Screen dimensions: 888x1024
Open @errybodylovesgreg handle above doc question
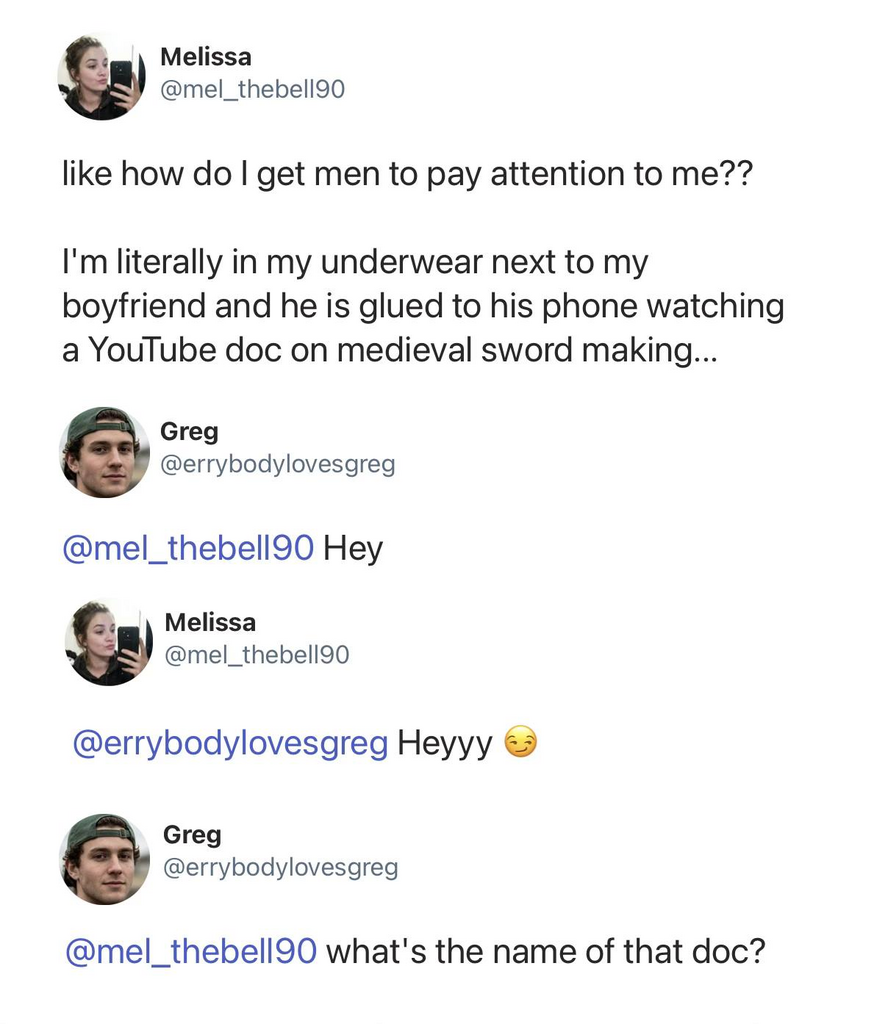point(280,867)
